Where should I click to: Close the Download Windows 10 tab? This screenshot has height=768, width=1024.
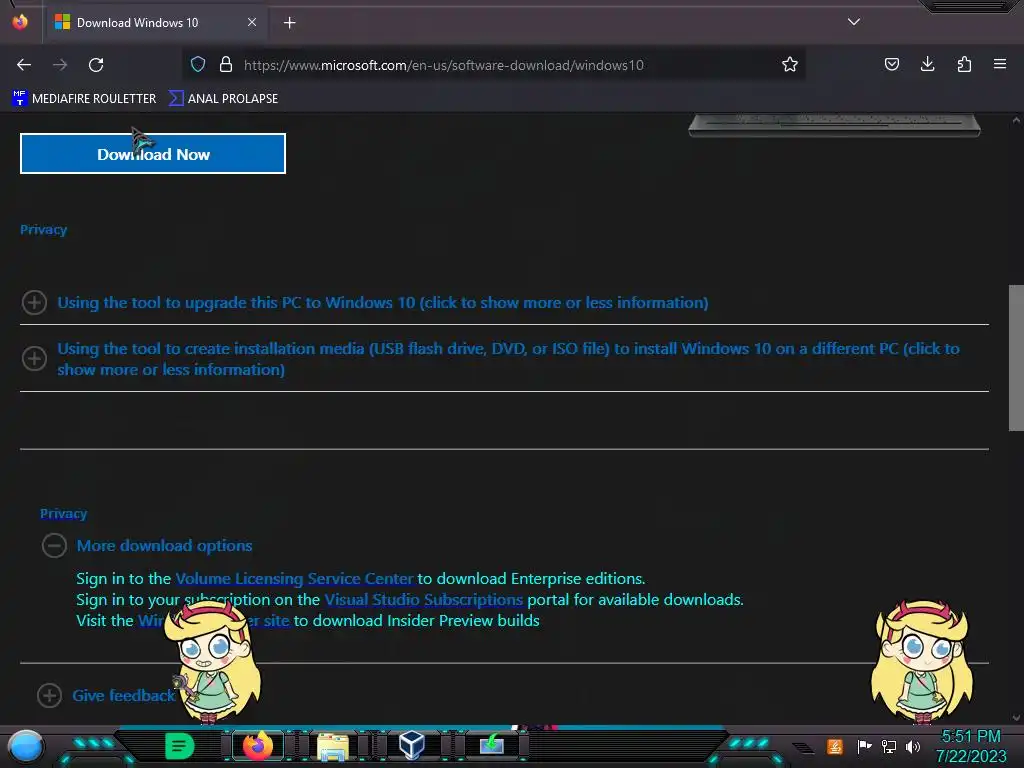pyautogui.click(x=251, y=22)
